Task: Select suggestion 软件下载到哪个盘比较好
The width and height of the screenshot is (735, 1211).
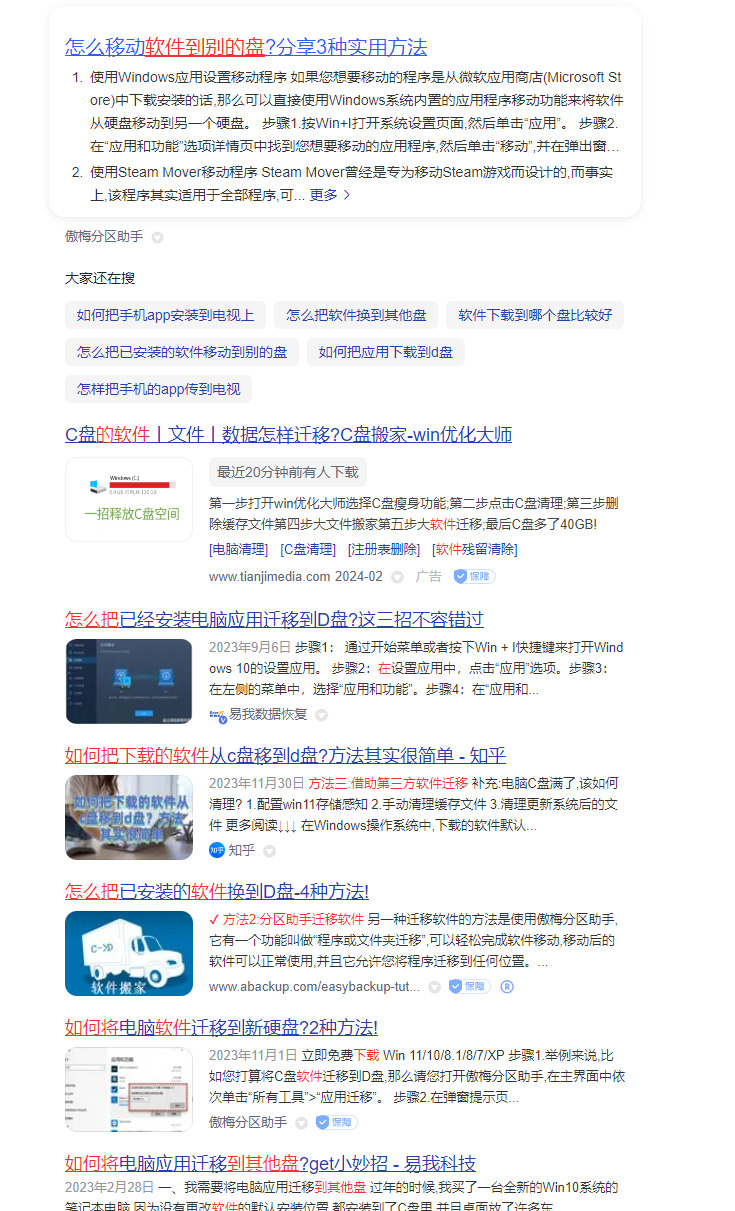Action: 535,316
